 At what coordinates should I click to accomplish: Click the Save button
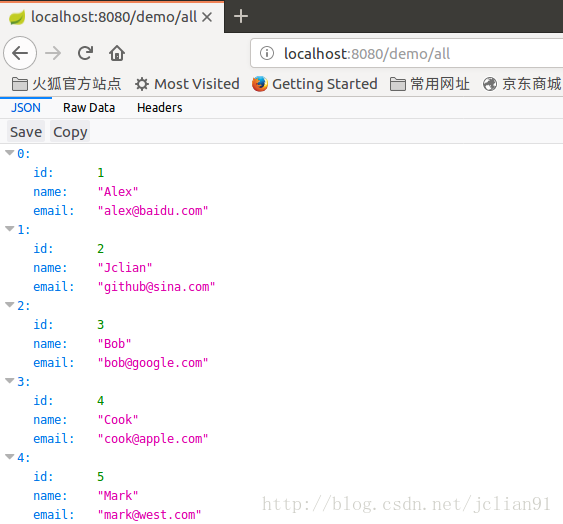click(26, 132)
